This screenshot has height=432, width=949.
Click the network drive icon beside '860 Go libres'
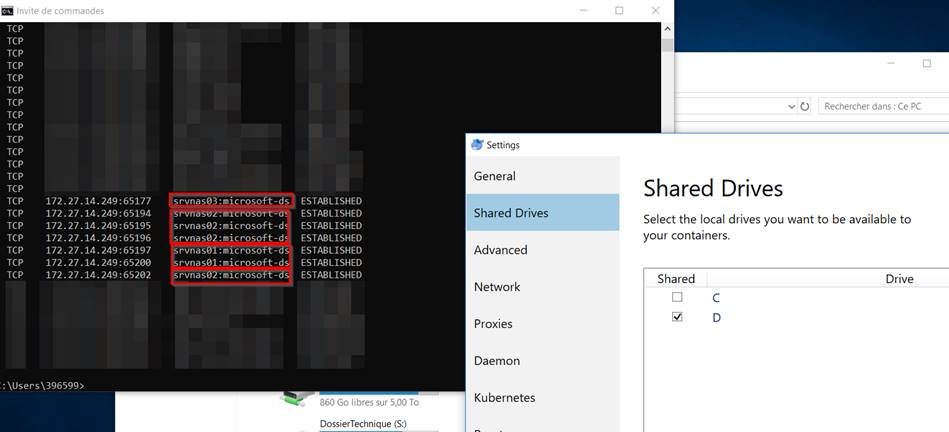click(x=297, y=398)
